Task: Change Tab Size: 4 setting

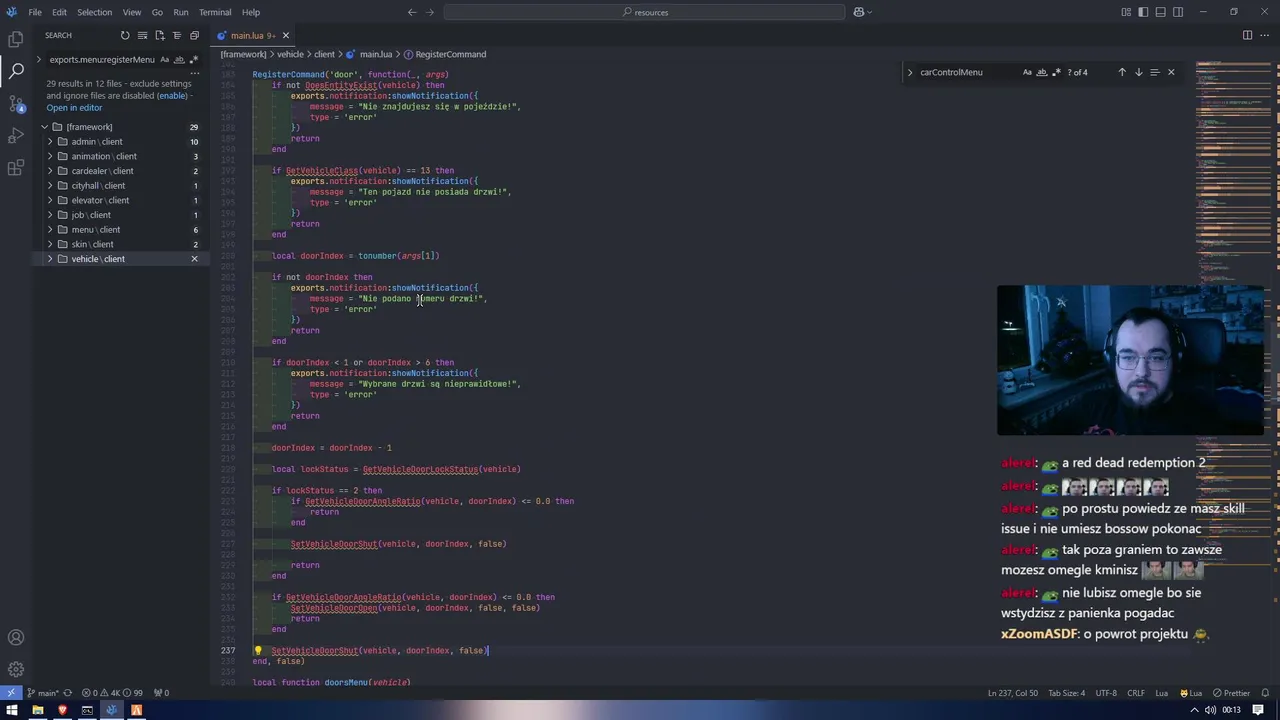Action: [x=1066, y=693]
